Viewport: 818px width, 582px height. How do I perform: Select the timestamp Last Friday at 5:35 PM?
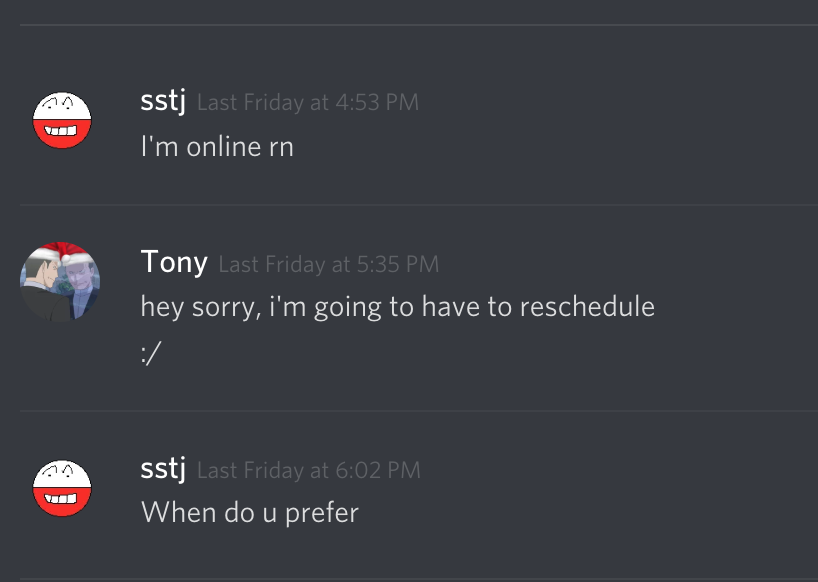pos(329,264)
